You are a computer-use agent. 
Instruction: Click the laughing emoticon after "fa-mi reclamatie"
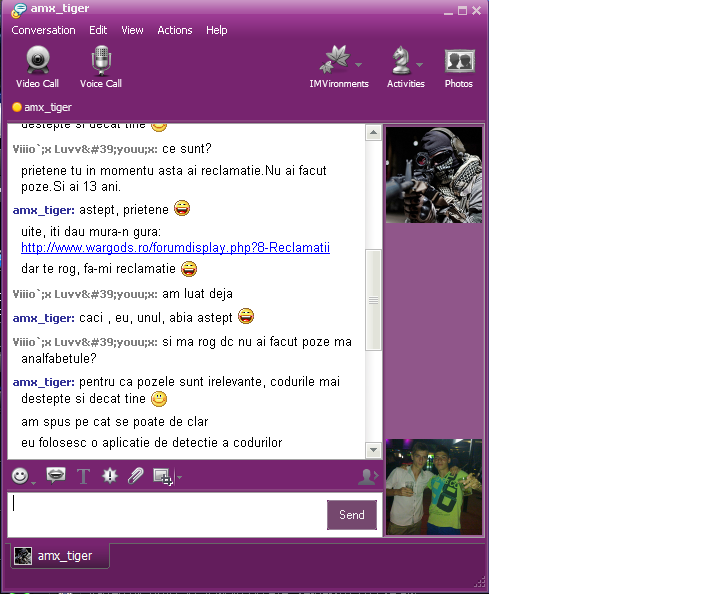(x=189, y=269)
